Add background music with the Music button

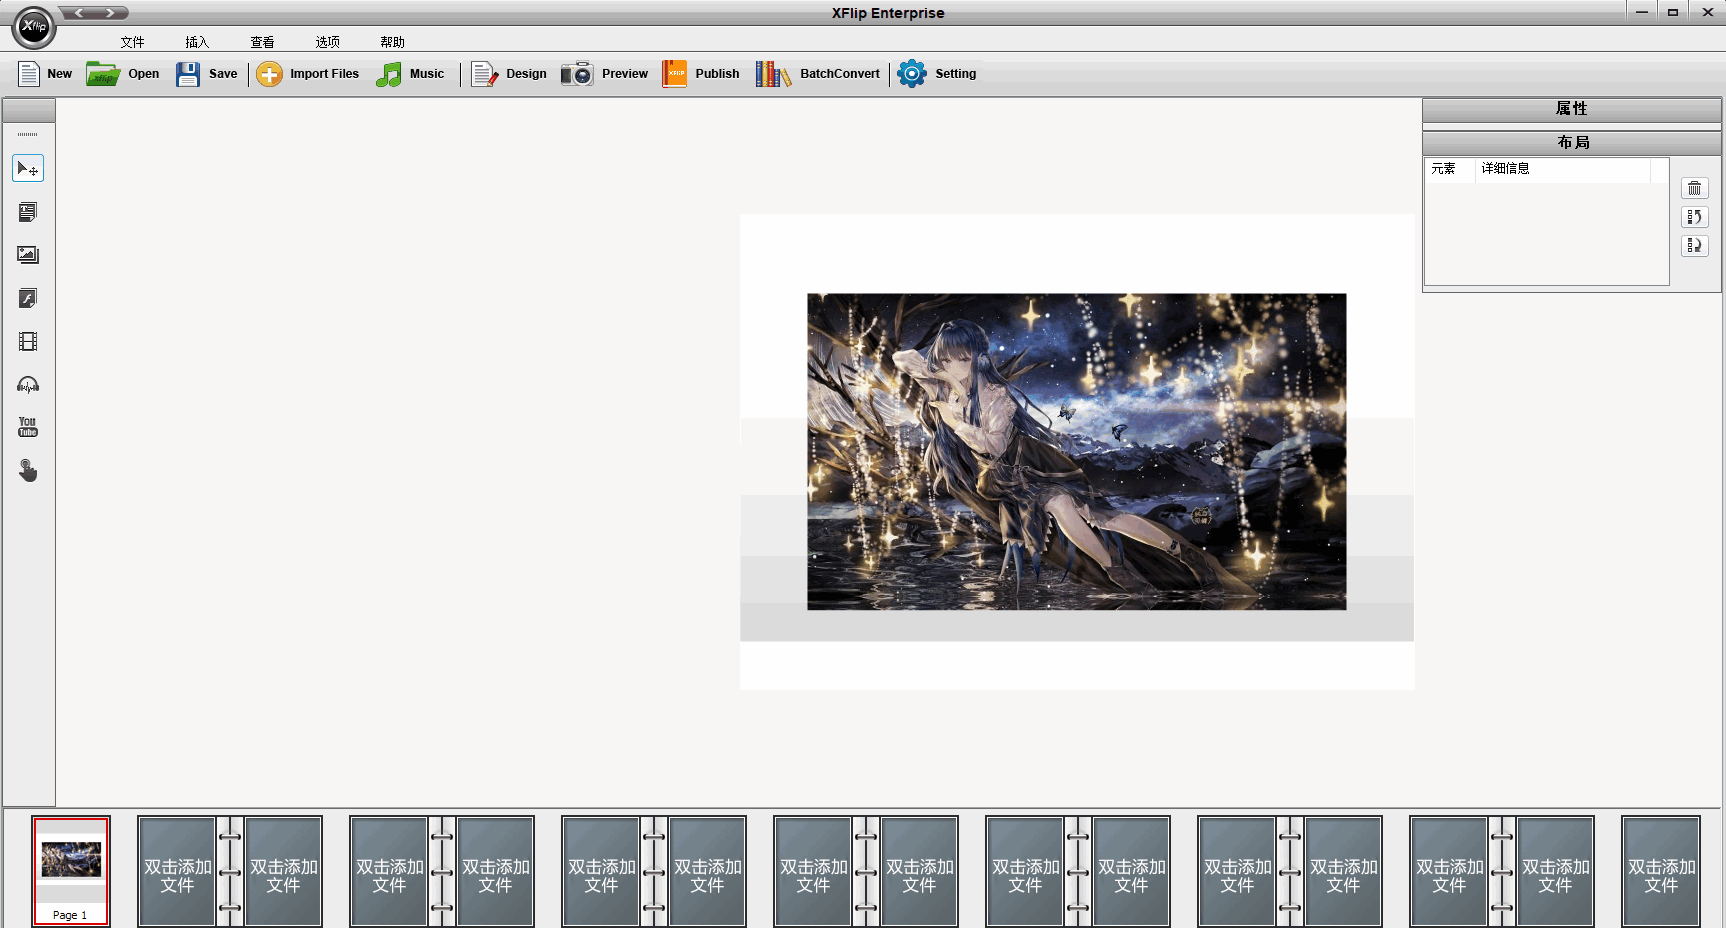pyautogui.click(x=410, y=74)
